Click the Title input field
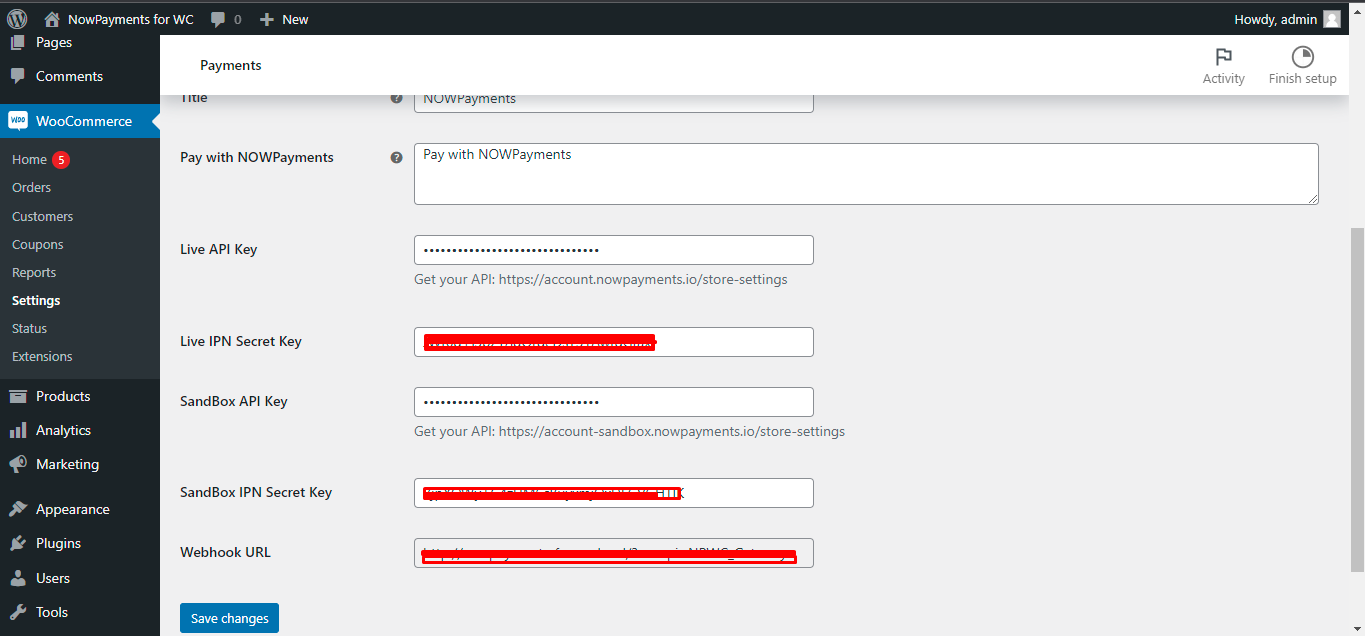The image size is (1365, 636). point(613,101)
